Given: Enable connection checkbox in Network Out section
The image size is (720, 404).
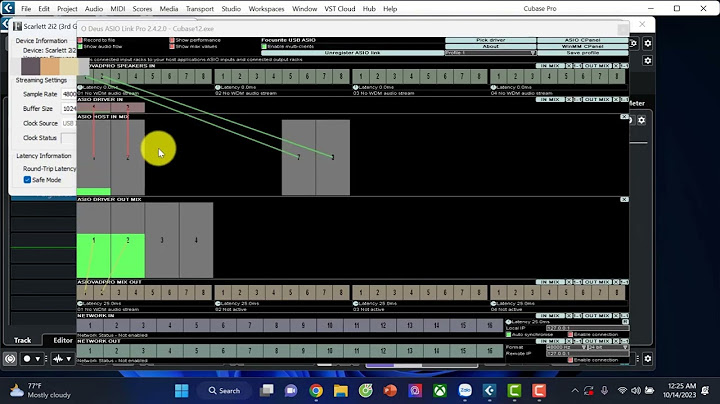Looking at the screenshot, I should (x=570, y=360).
